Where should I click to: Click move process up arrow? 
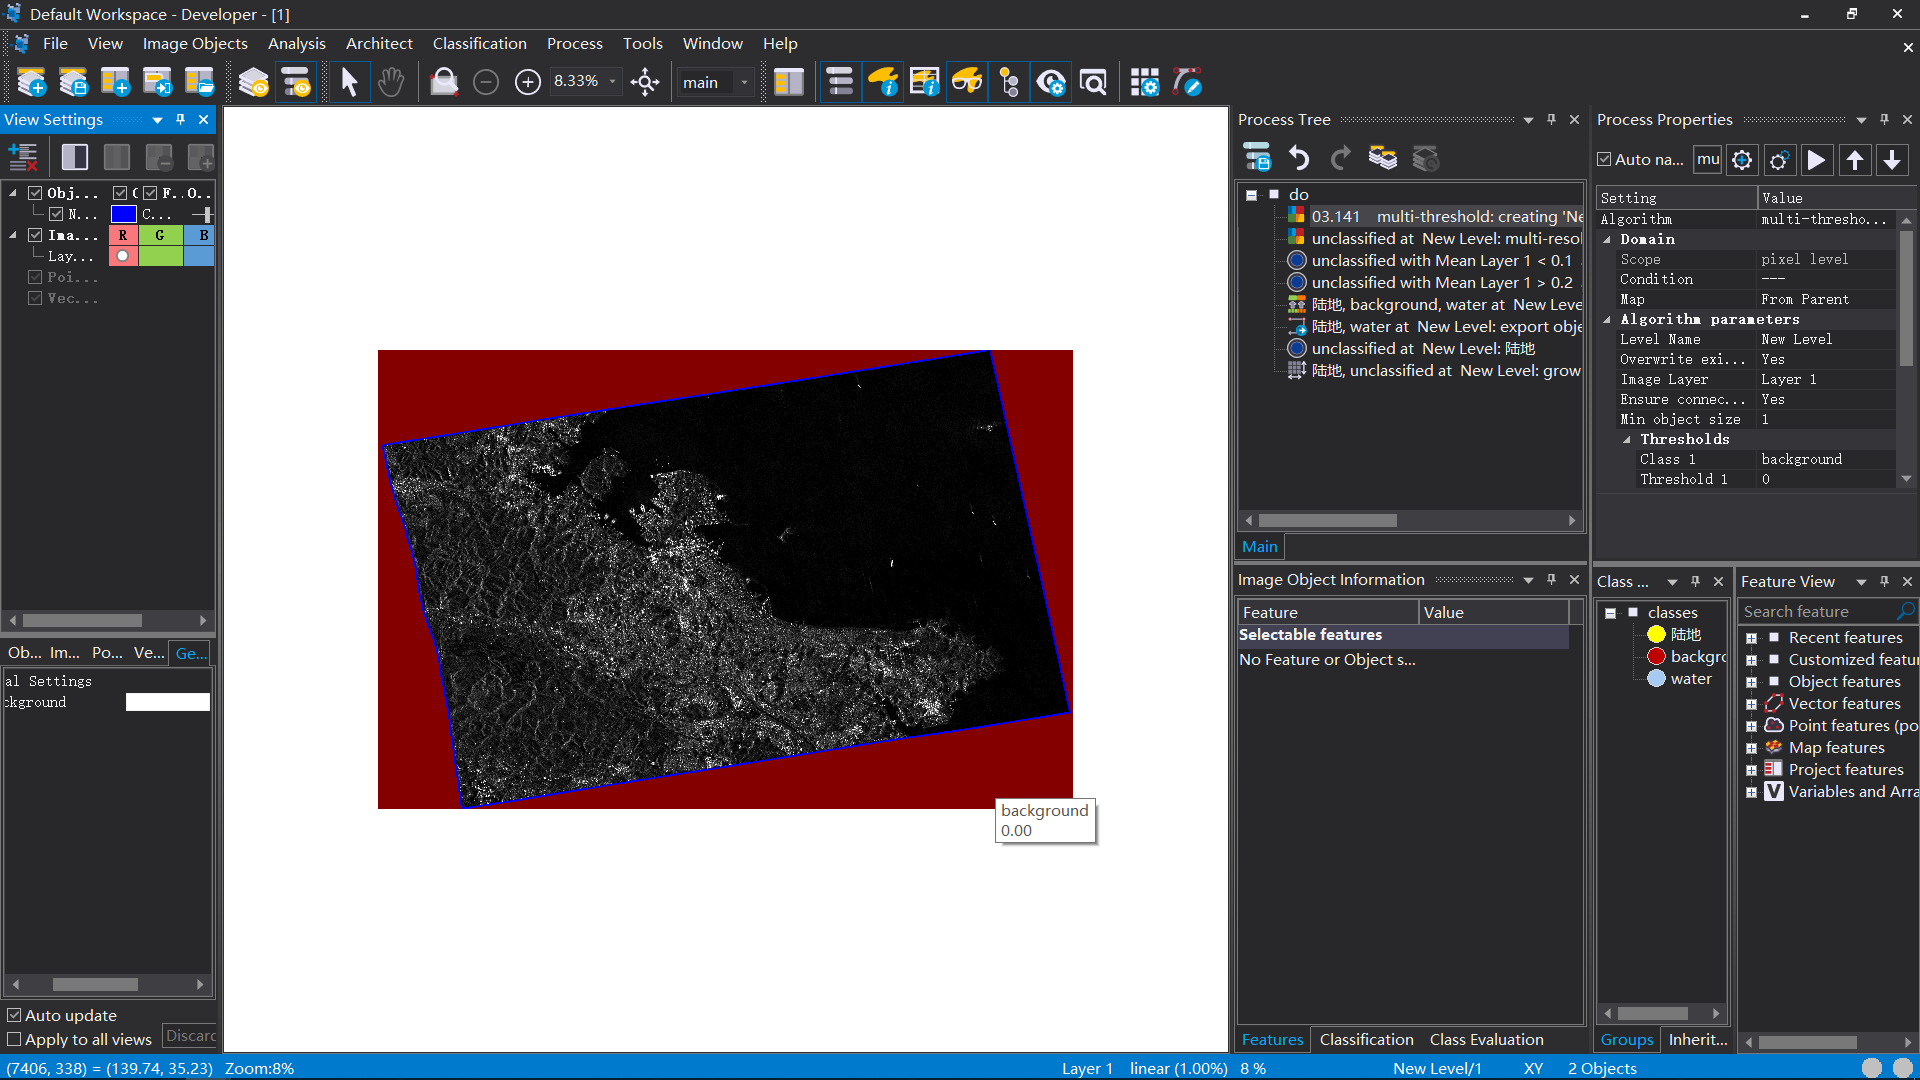click(x=1854, y=160)
